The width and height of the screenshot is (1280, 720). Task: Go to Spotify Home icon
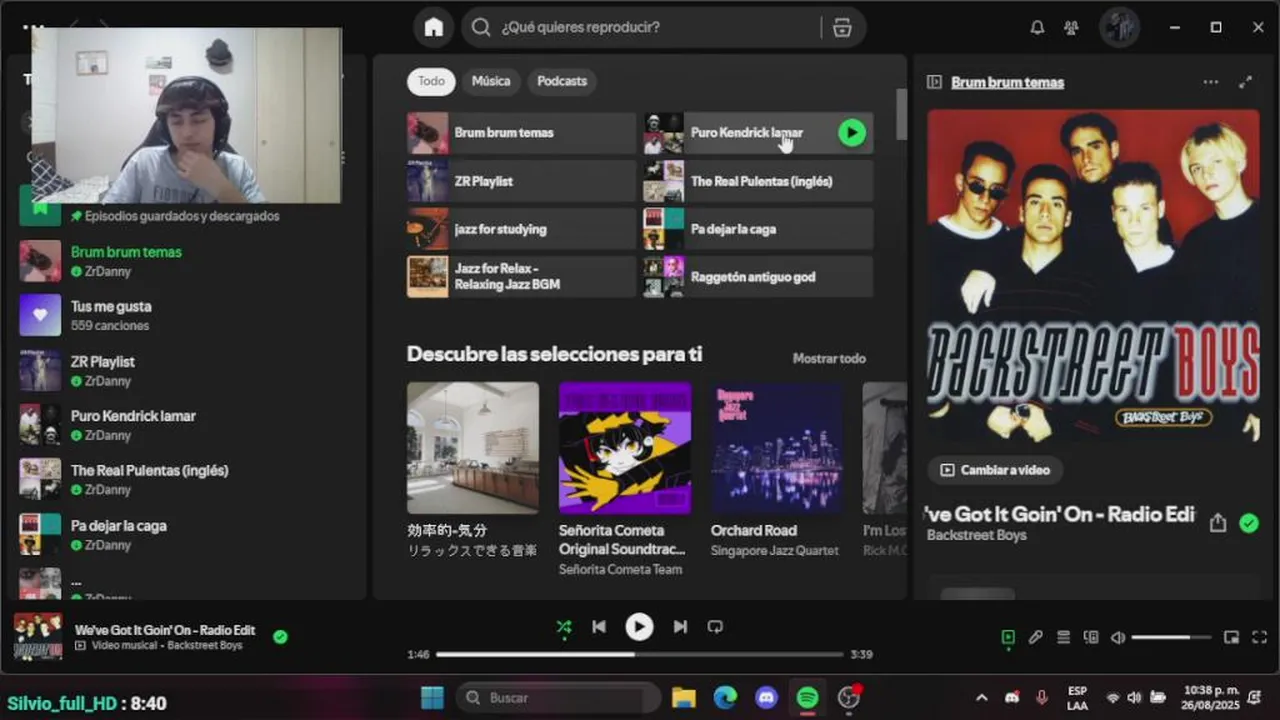[x=434, y=27]
